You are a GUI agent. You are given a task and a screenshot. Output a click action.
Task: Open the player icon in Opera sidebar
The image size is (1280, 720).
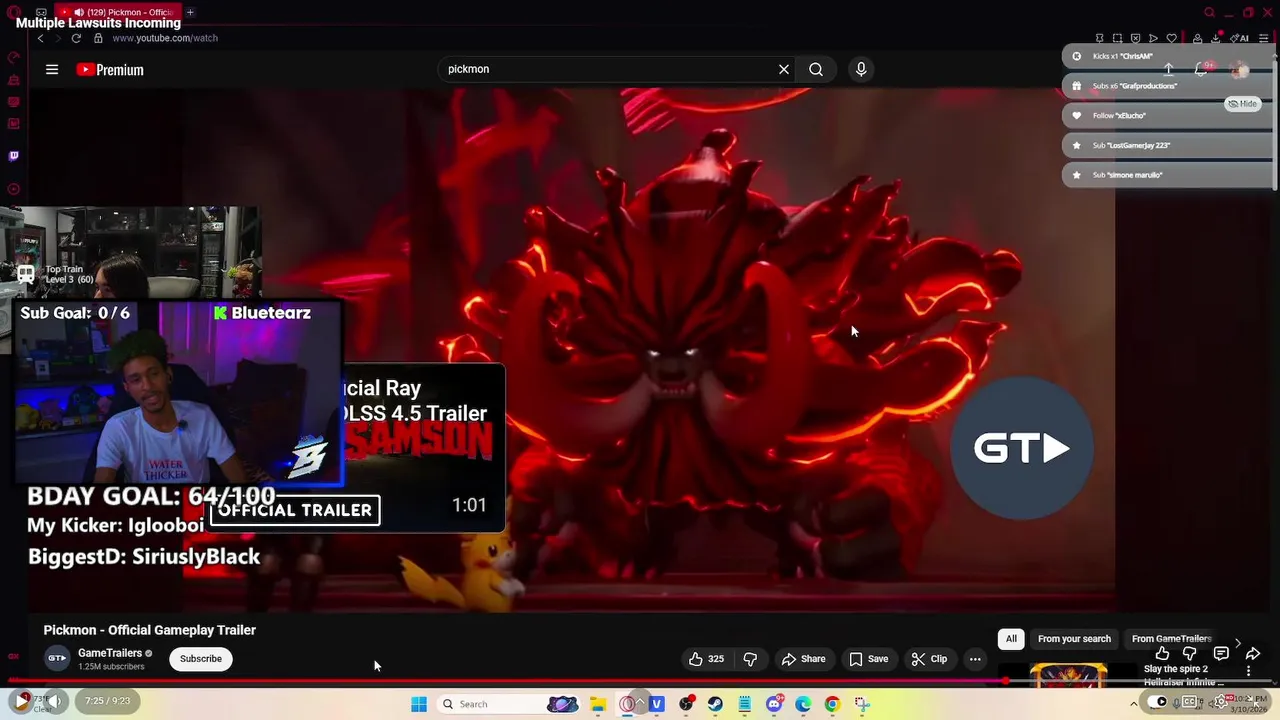[x=13, y=189]
